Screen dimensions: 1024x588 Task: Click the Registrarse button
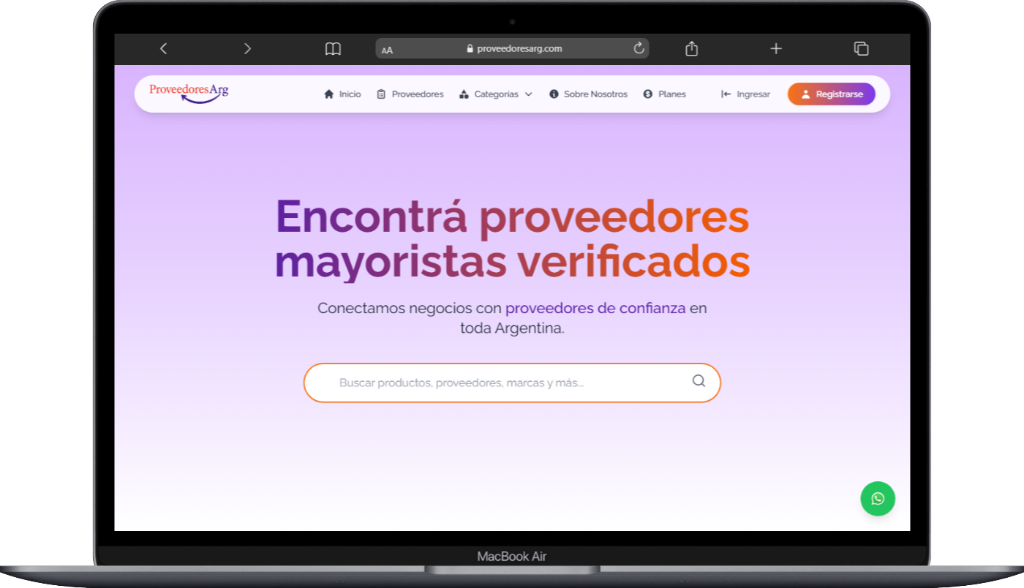(x=831, y=93)
